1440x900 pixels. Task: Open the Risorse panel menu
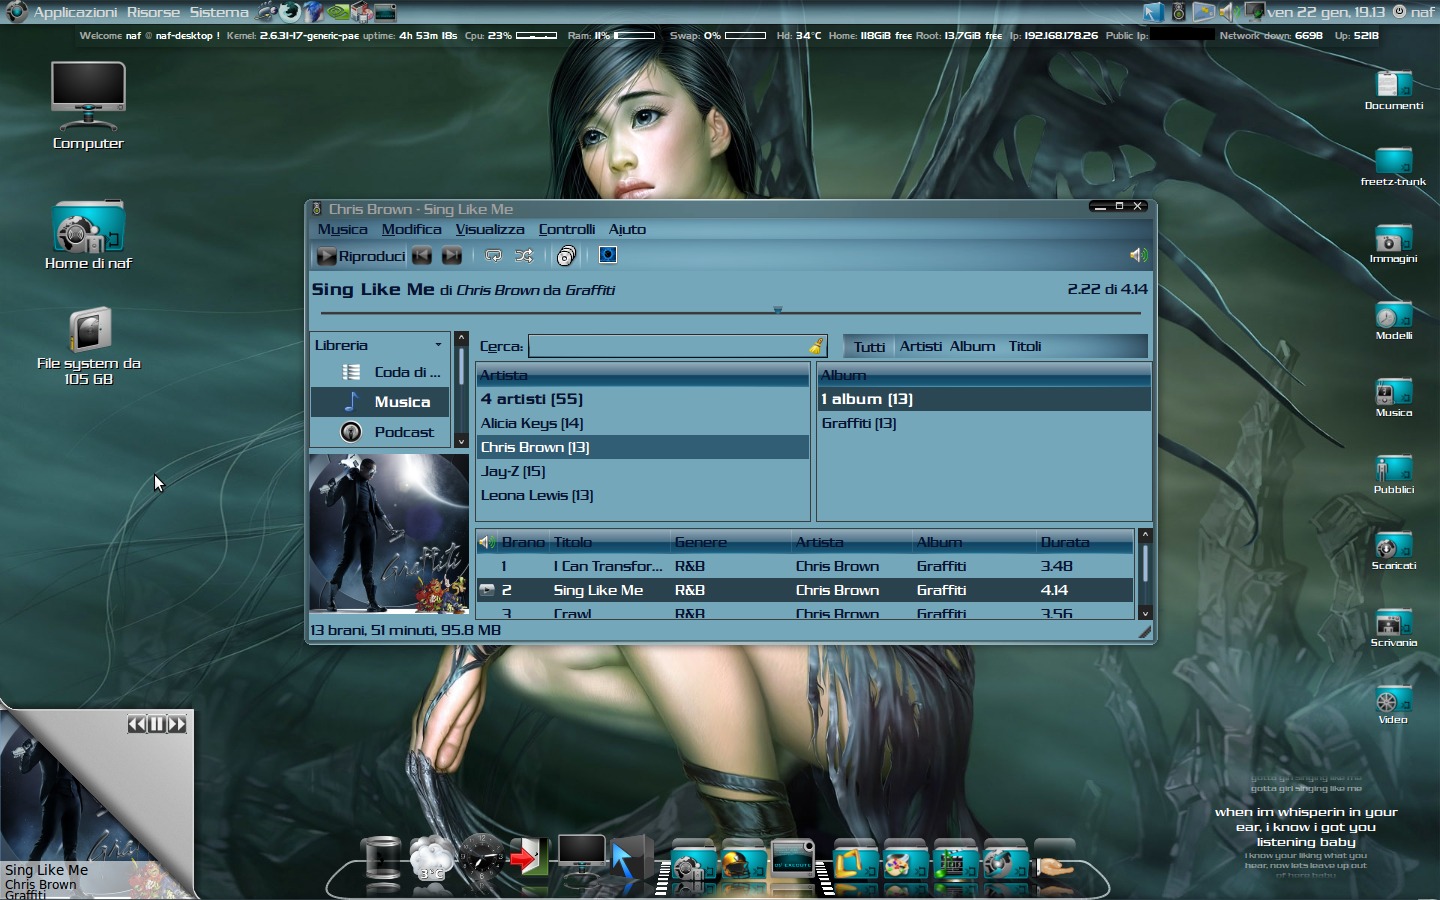coord(153,12)
